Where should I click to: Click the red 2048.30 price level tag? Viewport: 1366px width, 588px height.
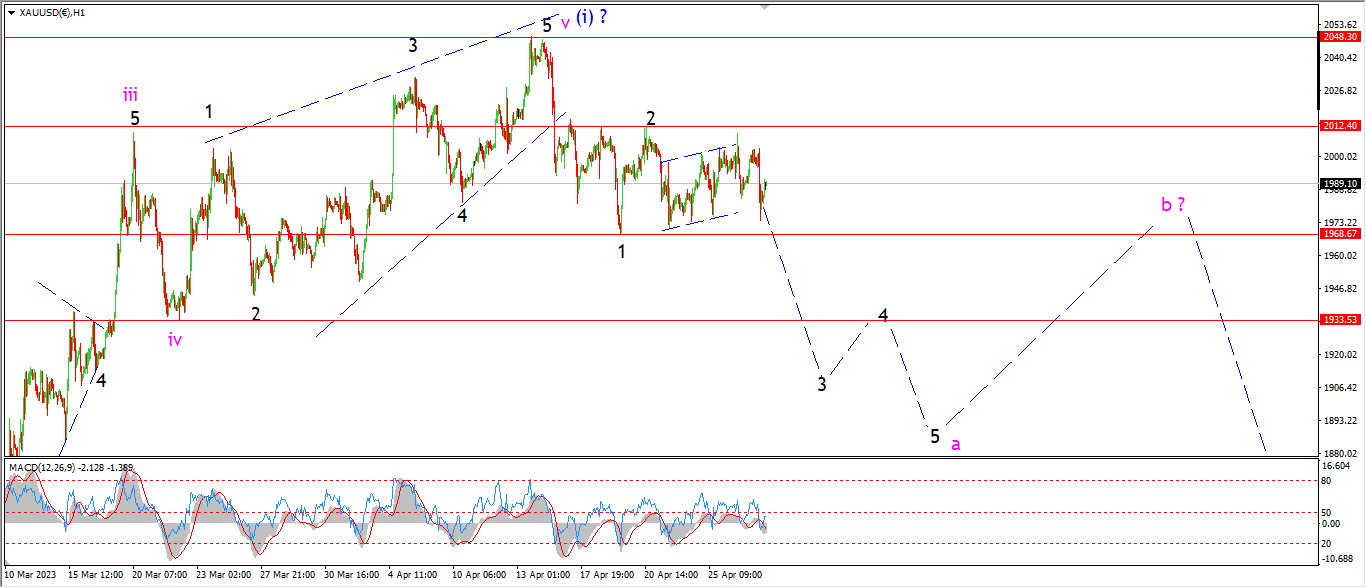pyautogui.click(x=1340, y=37)
